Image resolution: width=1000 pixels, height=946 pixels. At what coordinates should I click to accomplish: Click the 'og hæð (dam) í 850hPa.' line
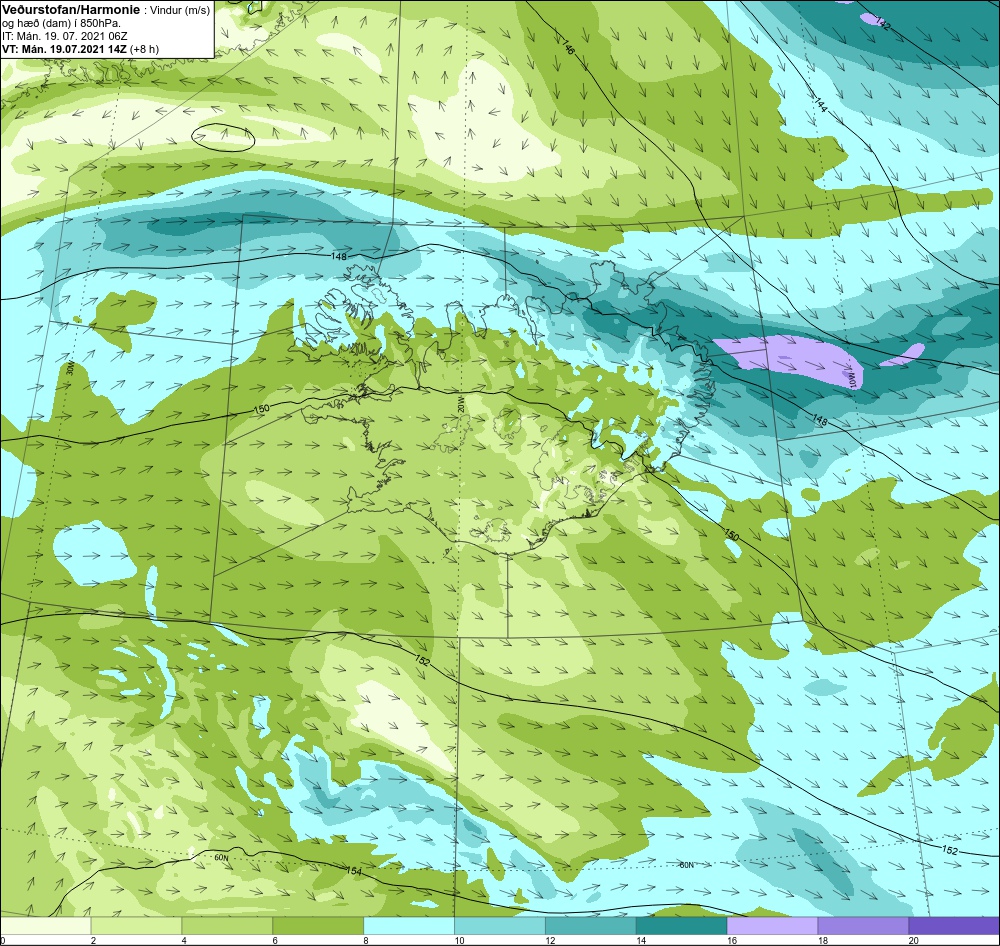[62, 23]
